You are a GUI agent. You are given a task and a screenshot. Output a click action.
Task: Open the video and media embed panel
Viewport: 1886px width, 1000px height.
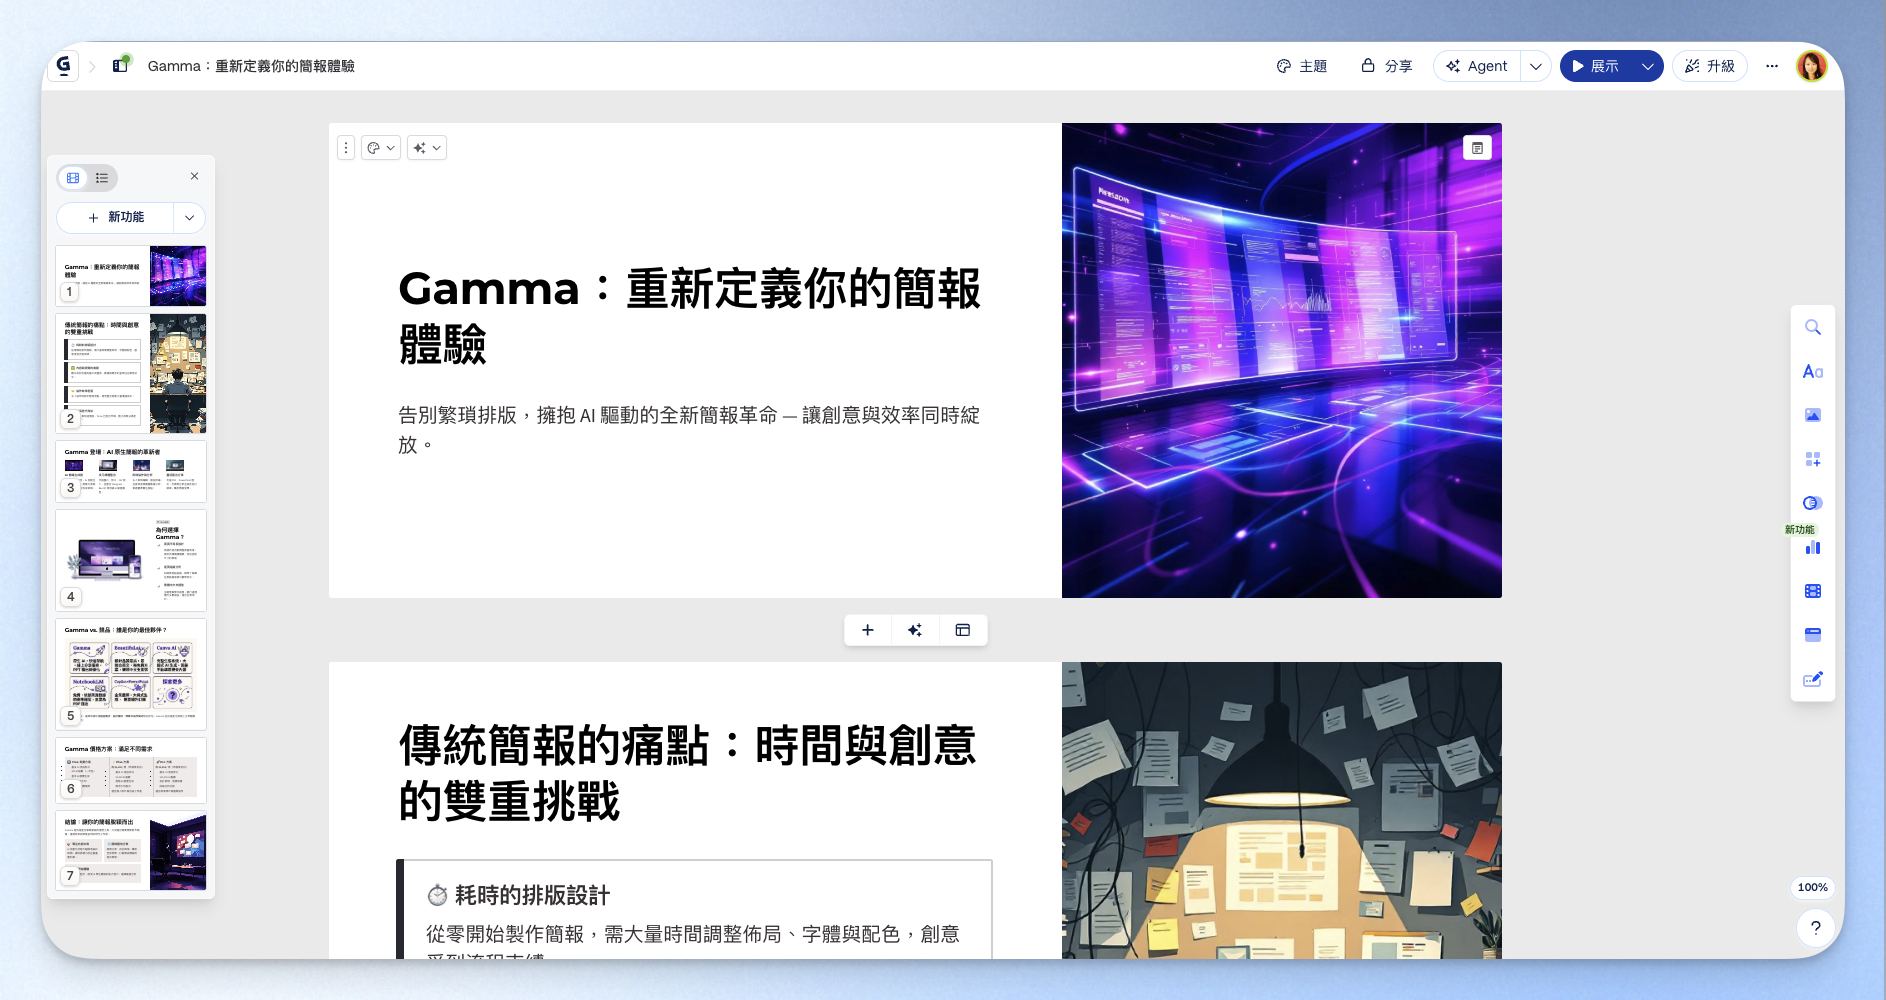click(x=1812, y=591)
